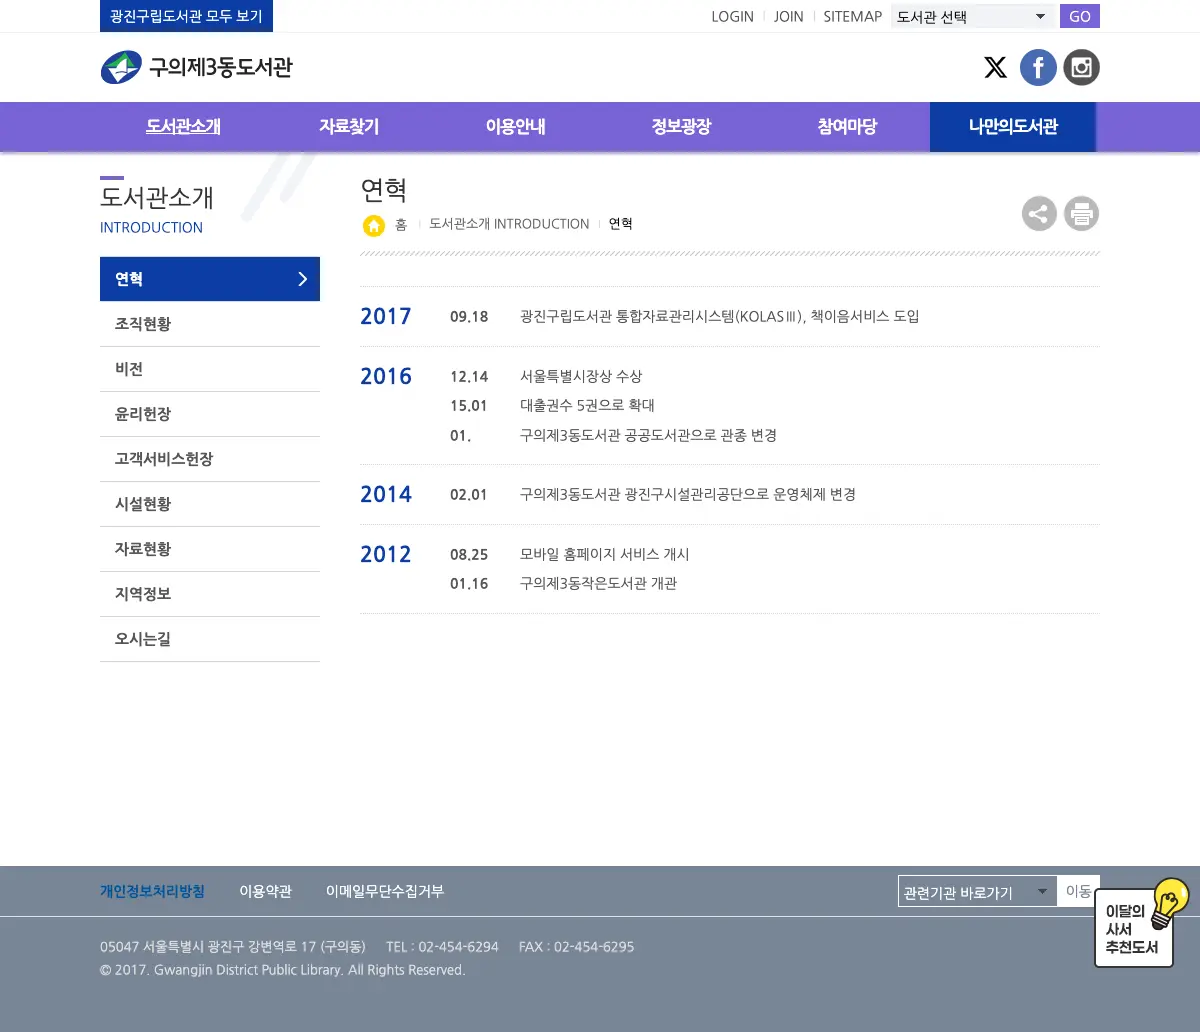Select 윤리헌장 in the sidebar
This screenshot has height=1032, width=1200.
pyautogui.click(x=210, y=414)
